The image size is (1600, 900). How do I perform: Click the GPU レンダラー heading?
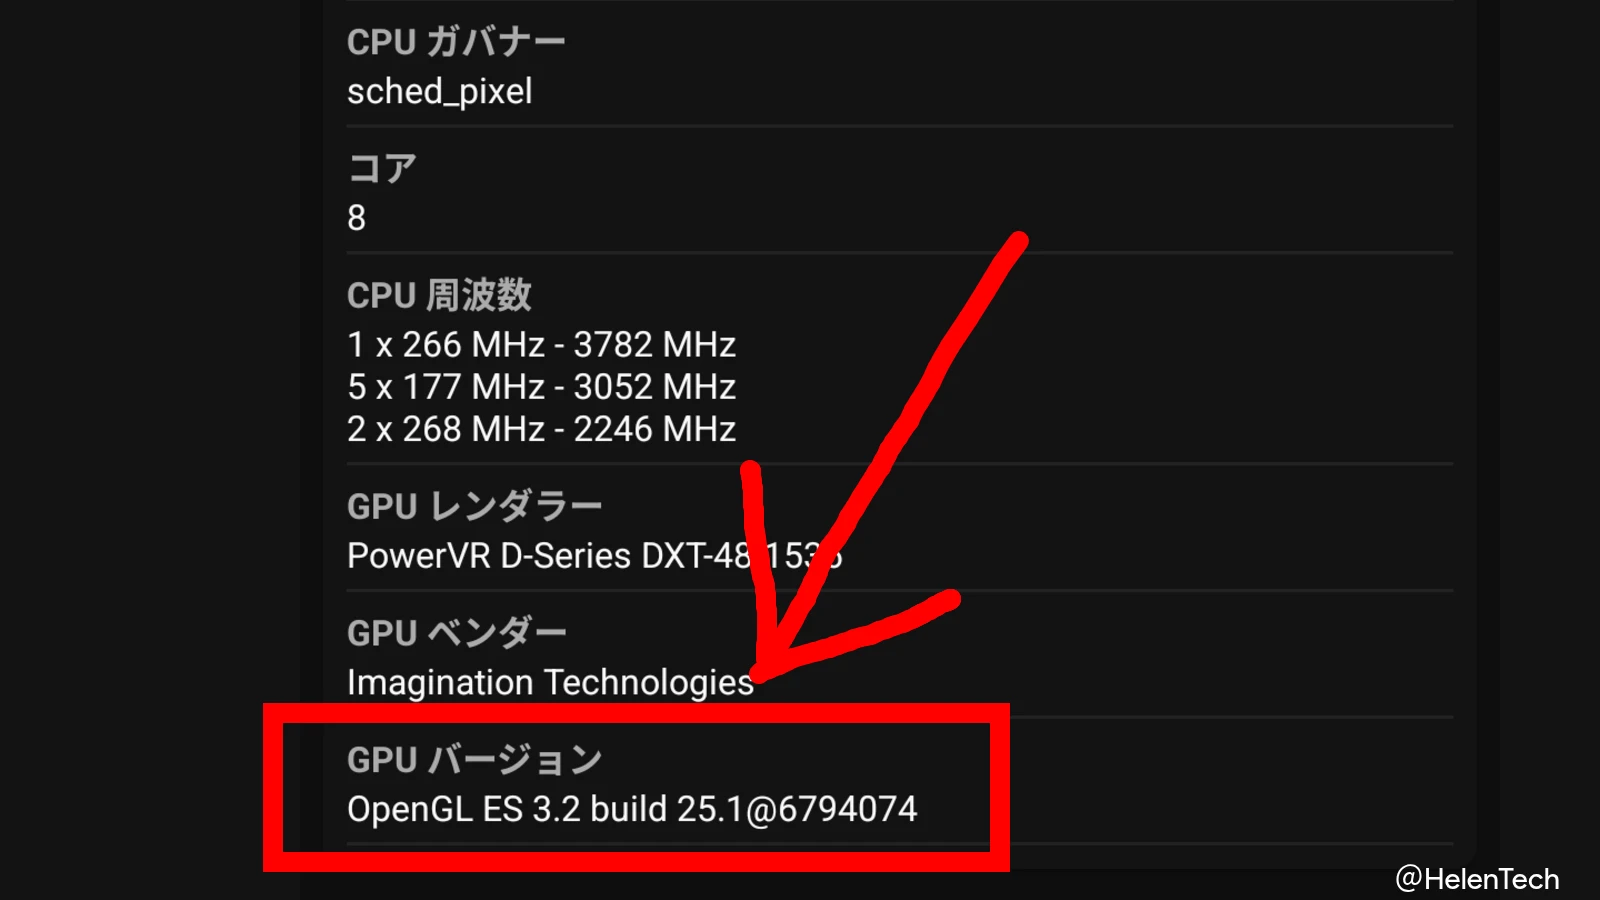coord(473,506)
